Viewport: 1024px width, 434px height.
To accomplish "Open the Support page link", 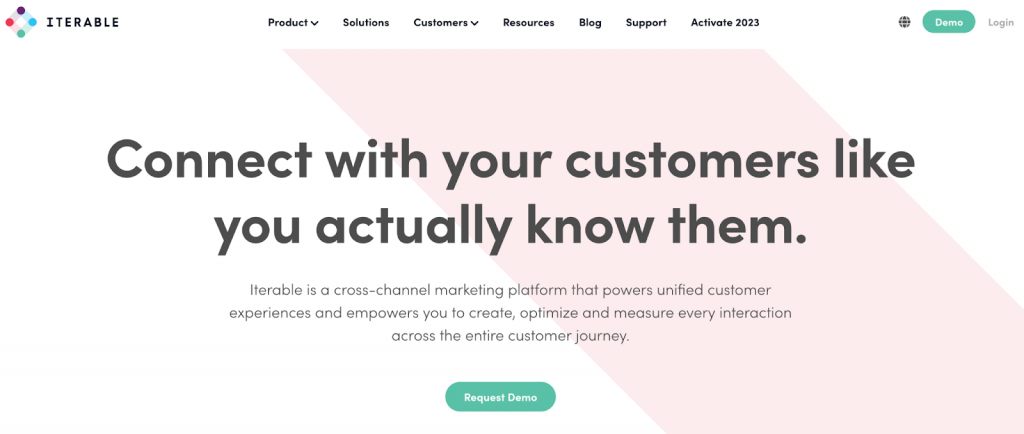I will click(x=646, y=23).
